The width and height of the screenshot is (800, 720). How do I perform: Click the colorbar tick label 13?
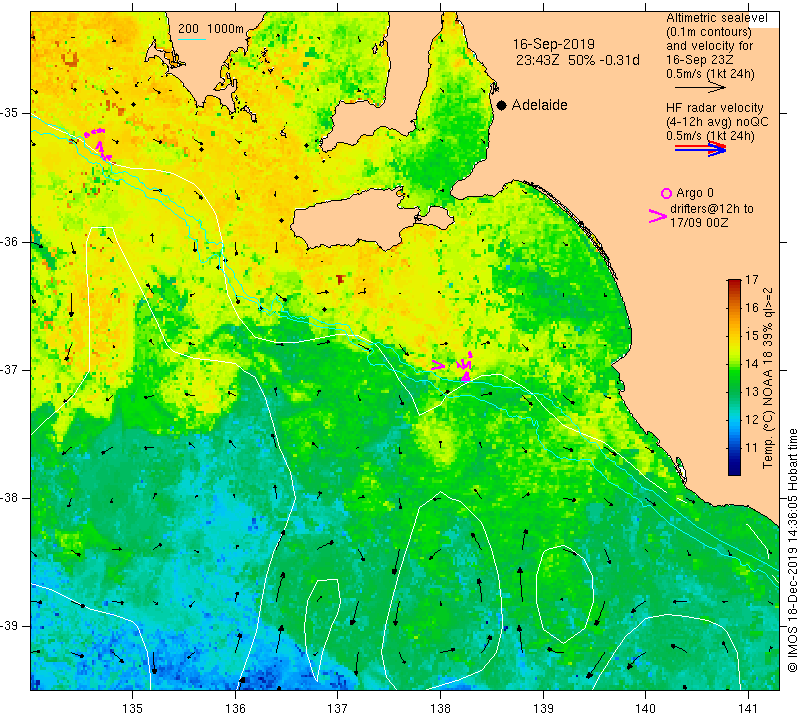[752, 392]
